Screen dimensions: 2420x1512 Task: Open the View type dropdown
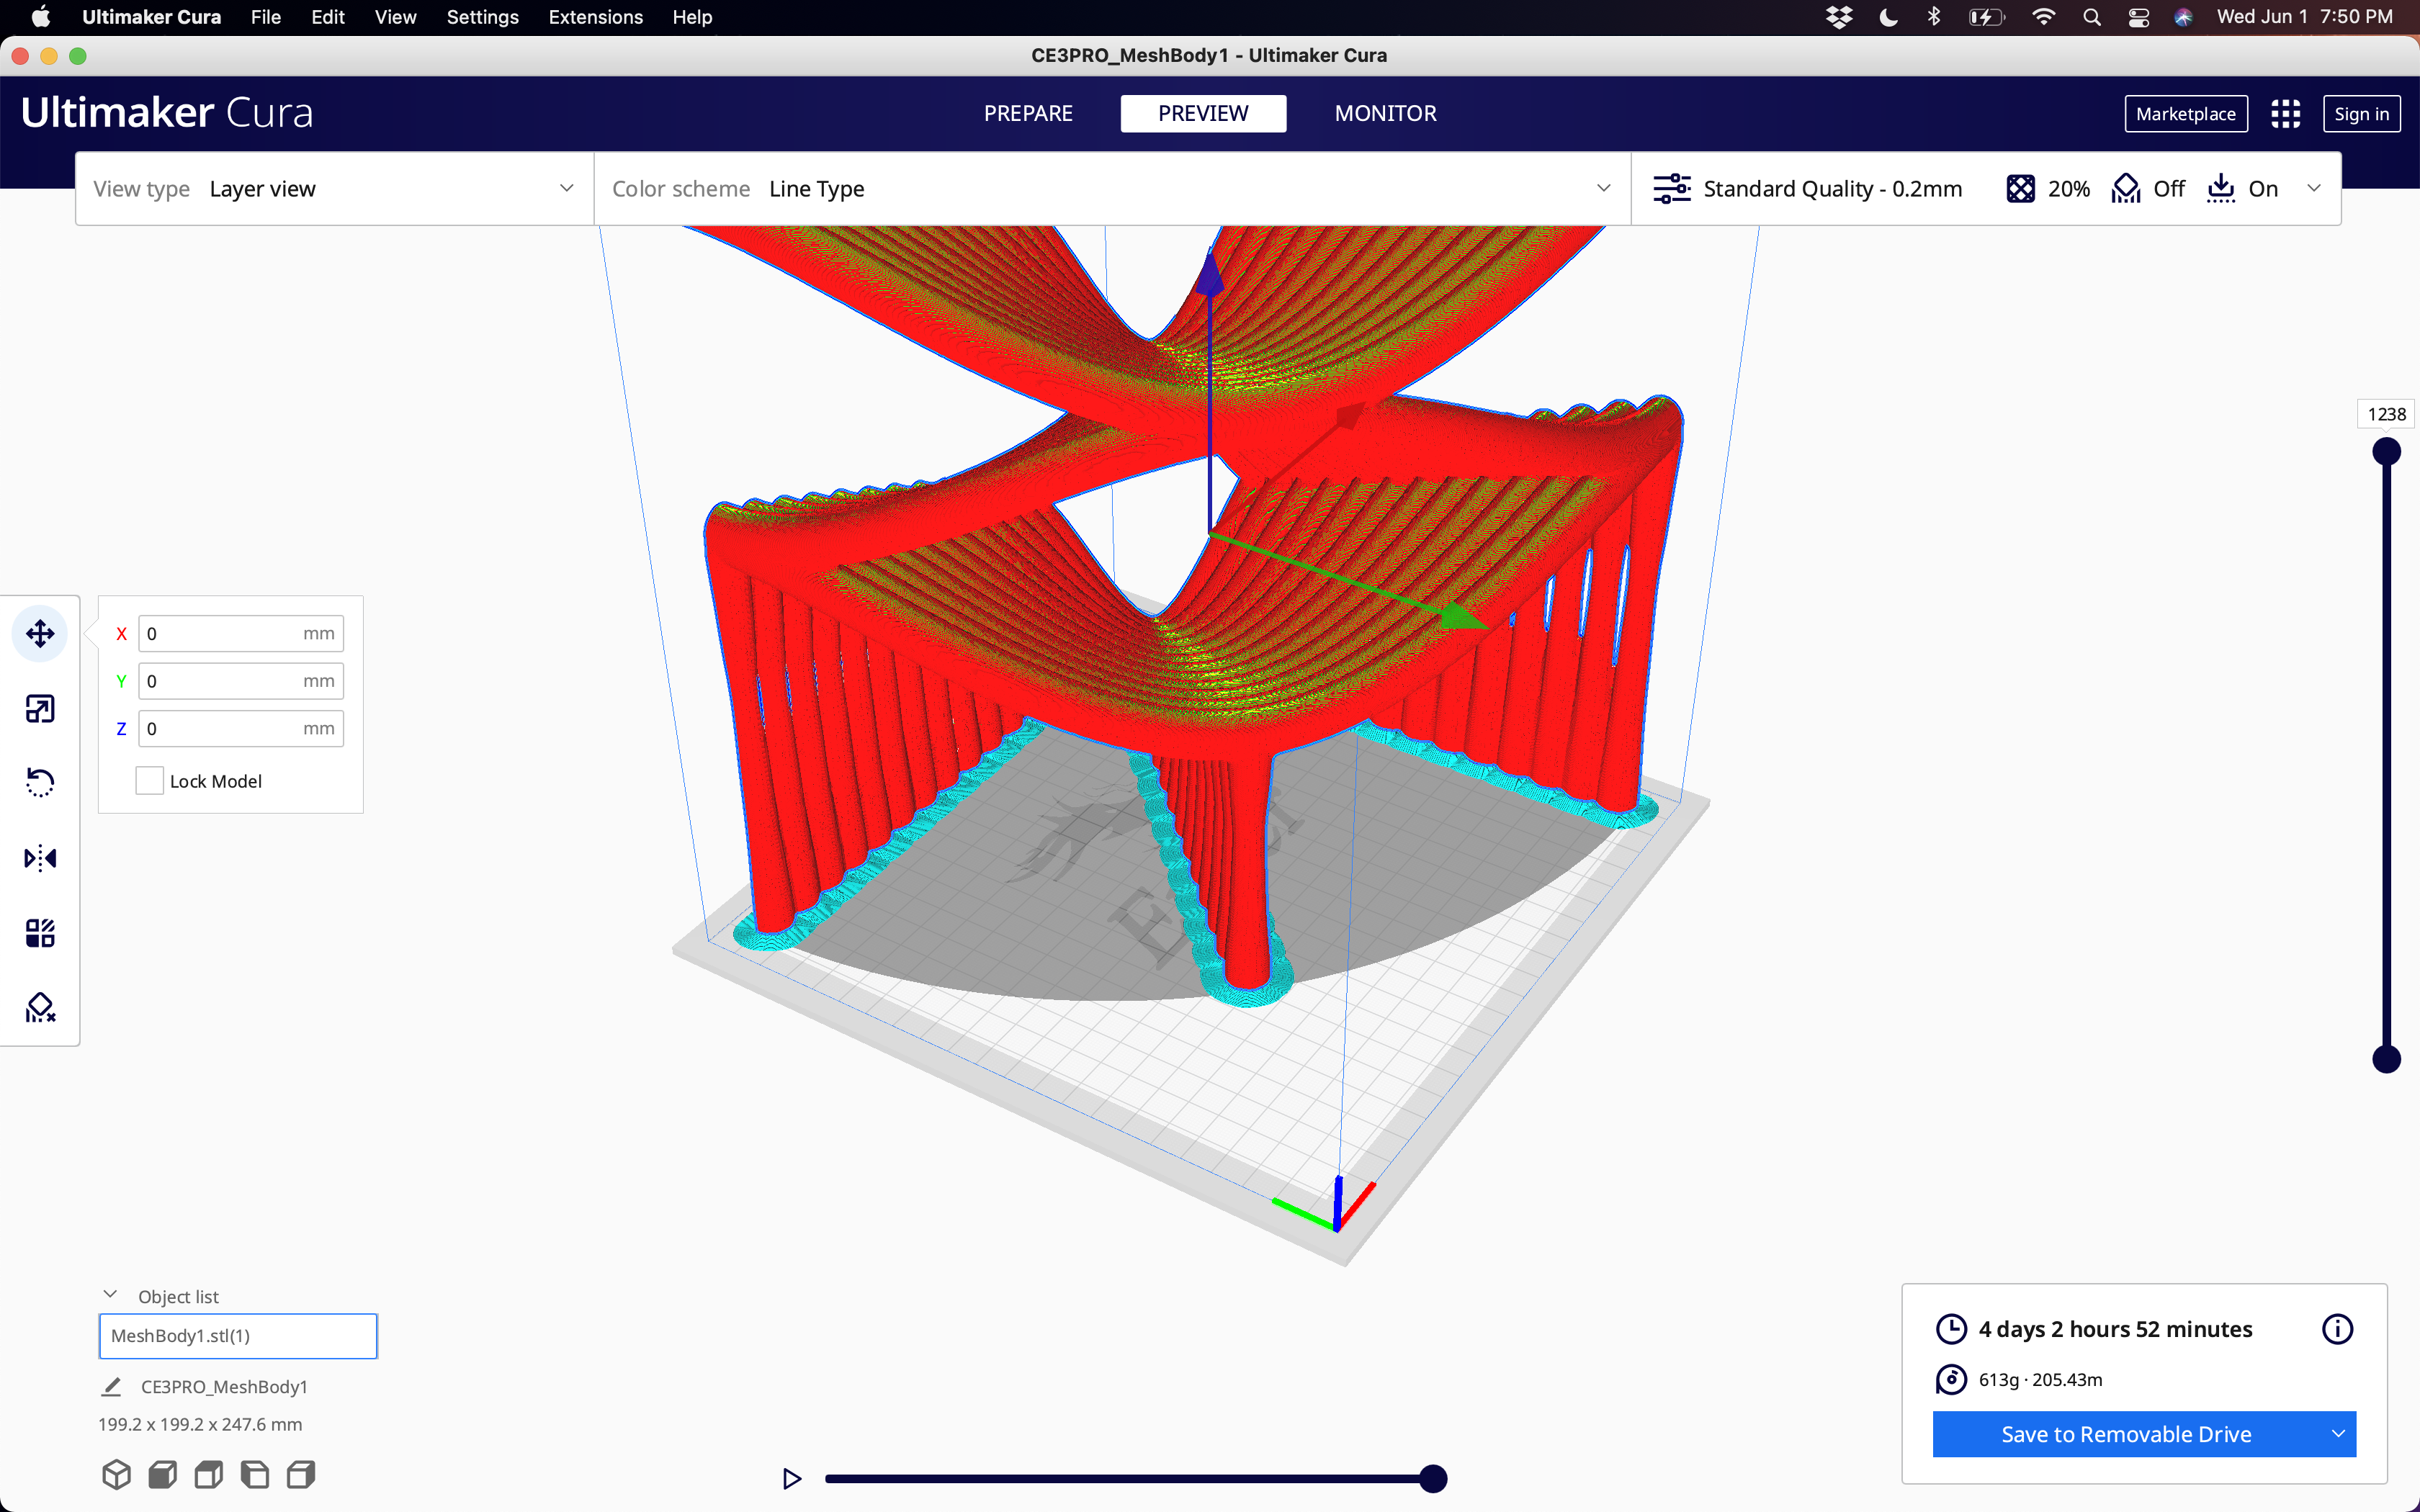coord(334,189)
